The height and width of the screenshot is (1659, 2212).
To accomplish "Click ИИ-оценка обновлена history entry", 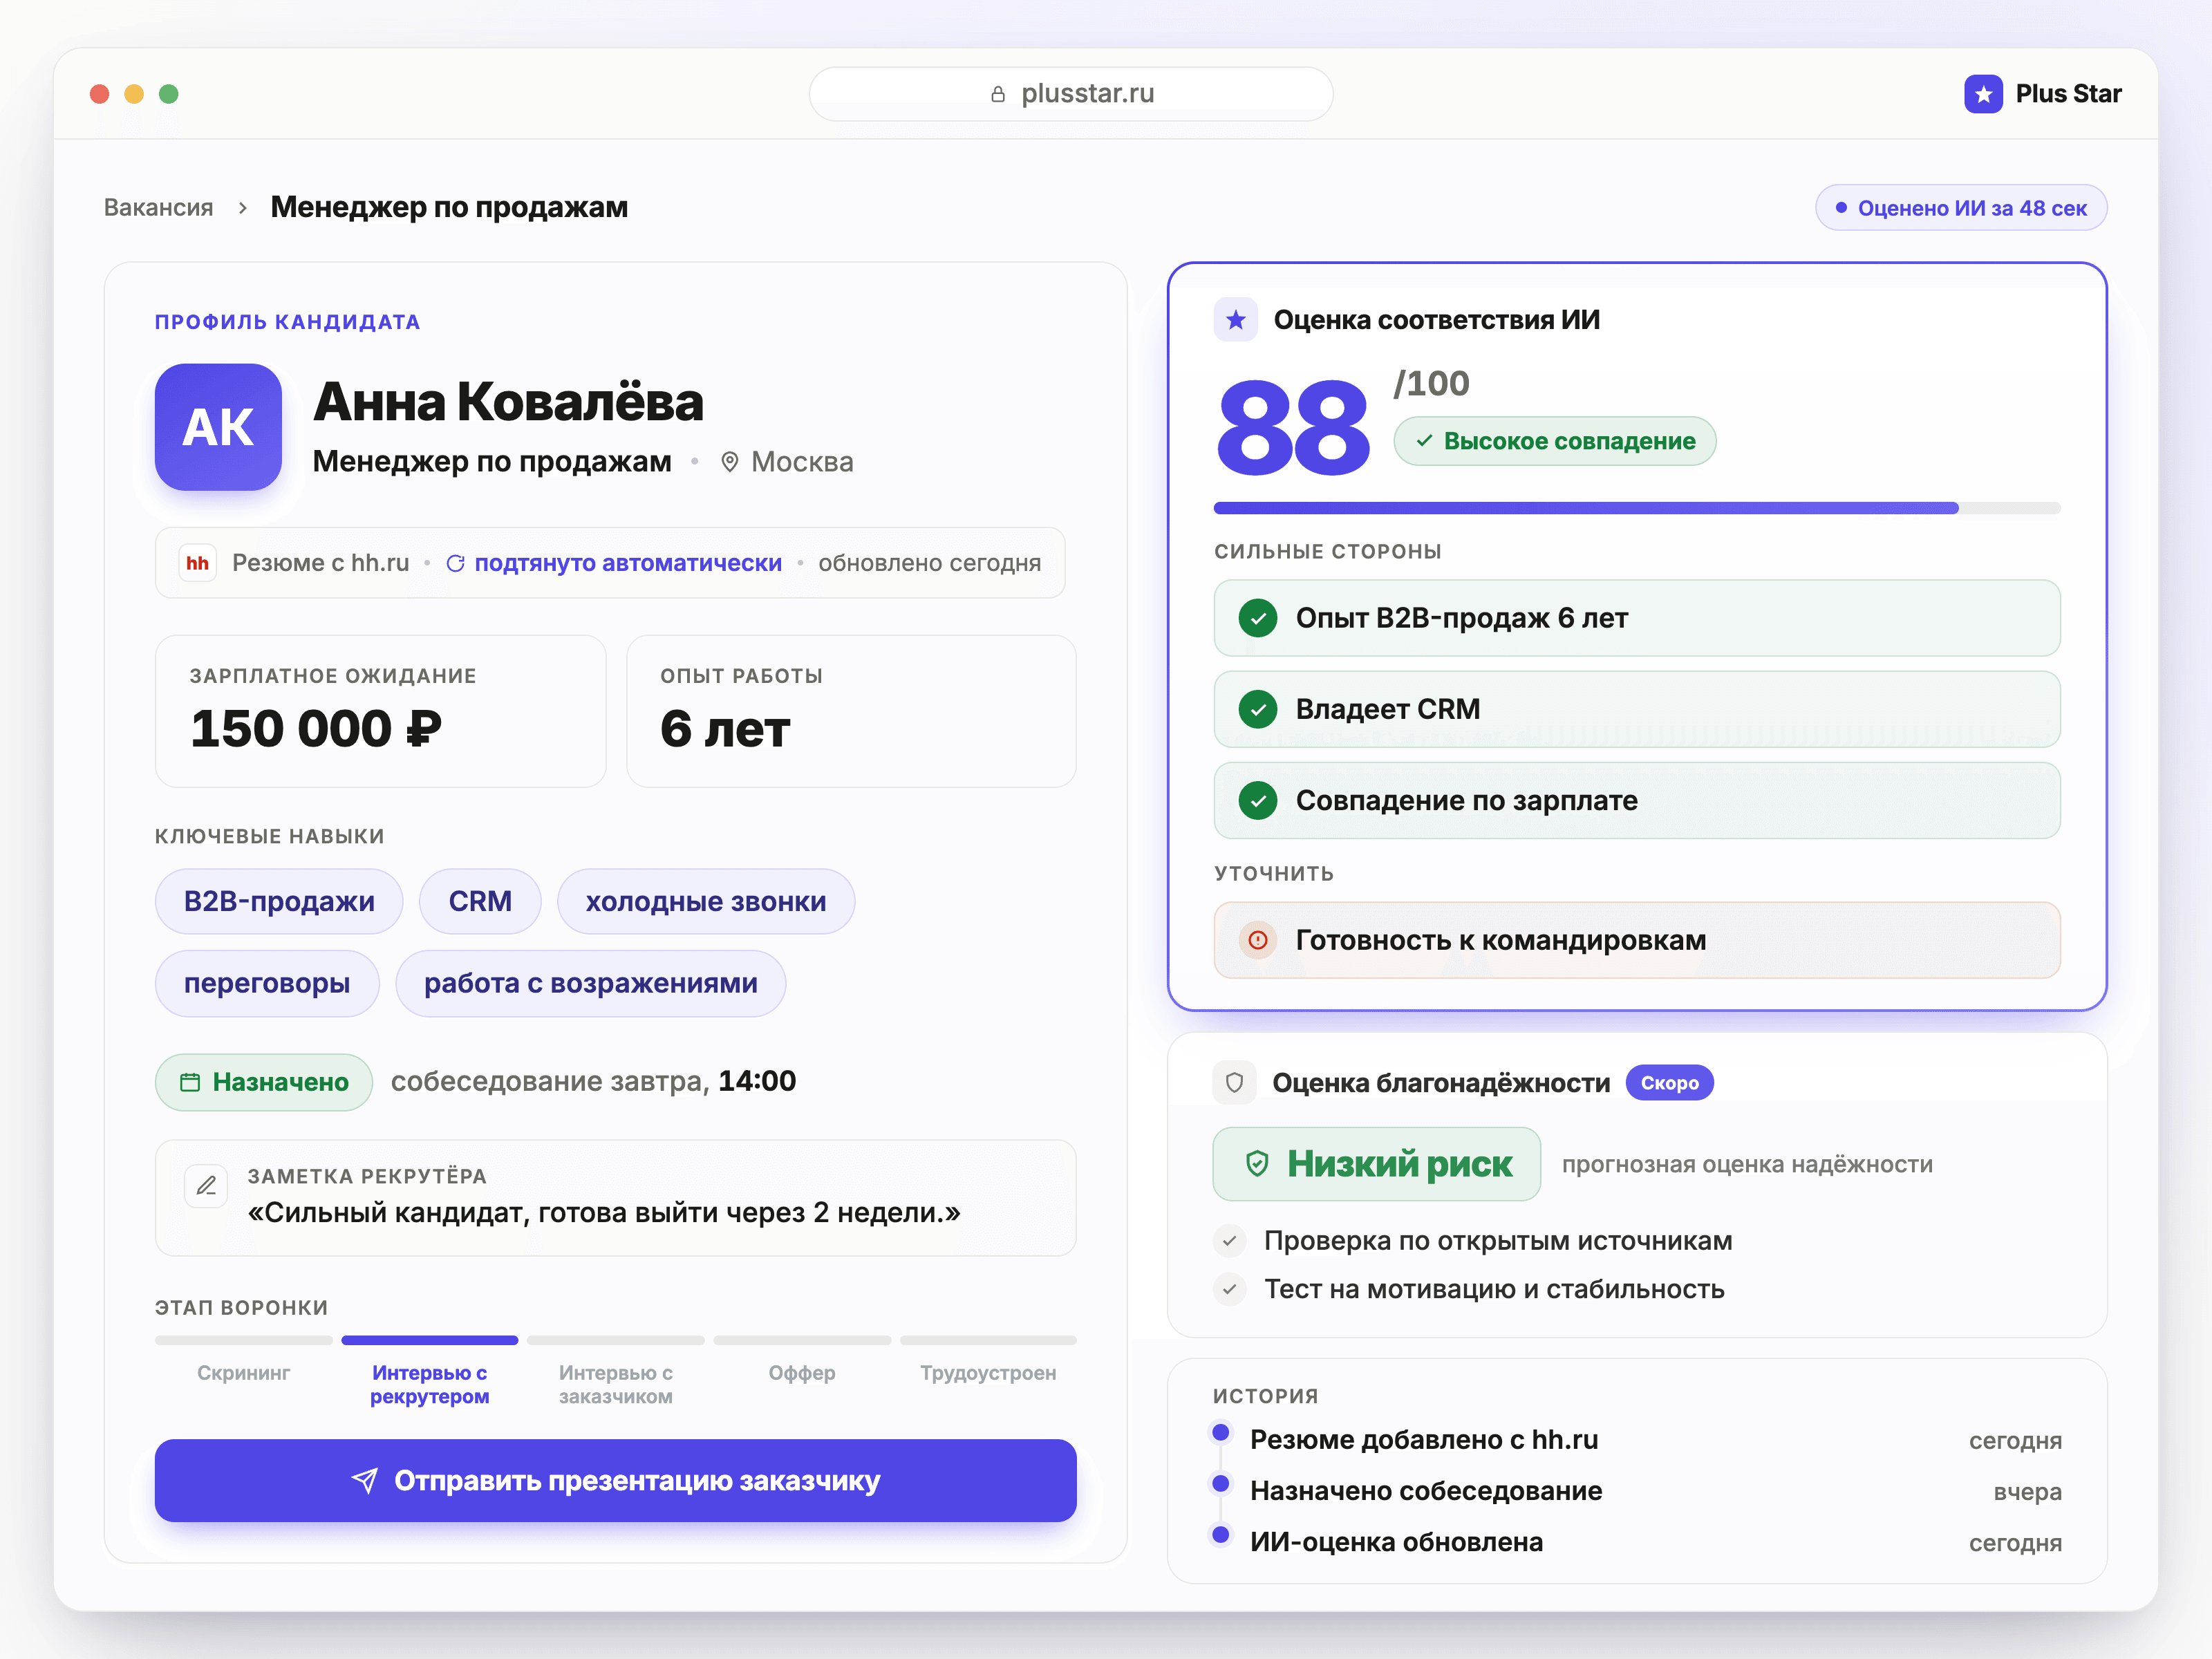I will tap(1637, 1542).
